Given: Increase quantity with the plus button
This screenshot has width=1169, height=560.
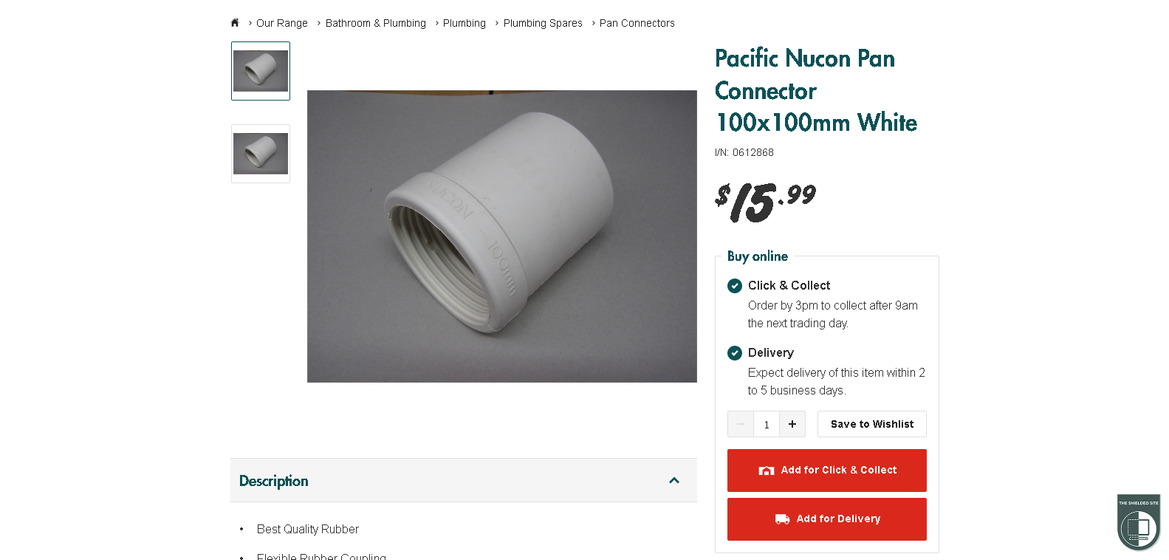Looking at the screenshot, I should (792, 424).
